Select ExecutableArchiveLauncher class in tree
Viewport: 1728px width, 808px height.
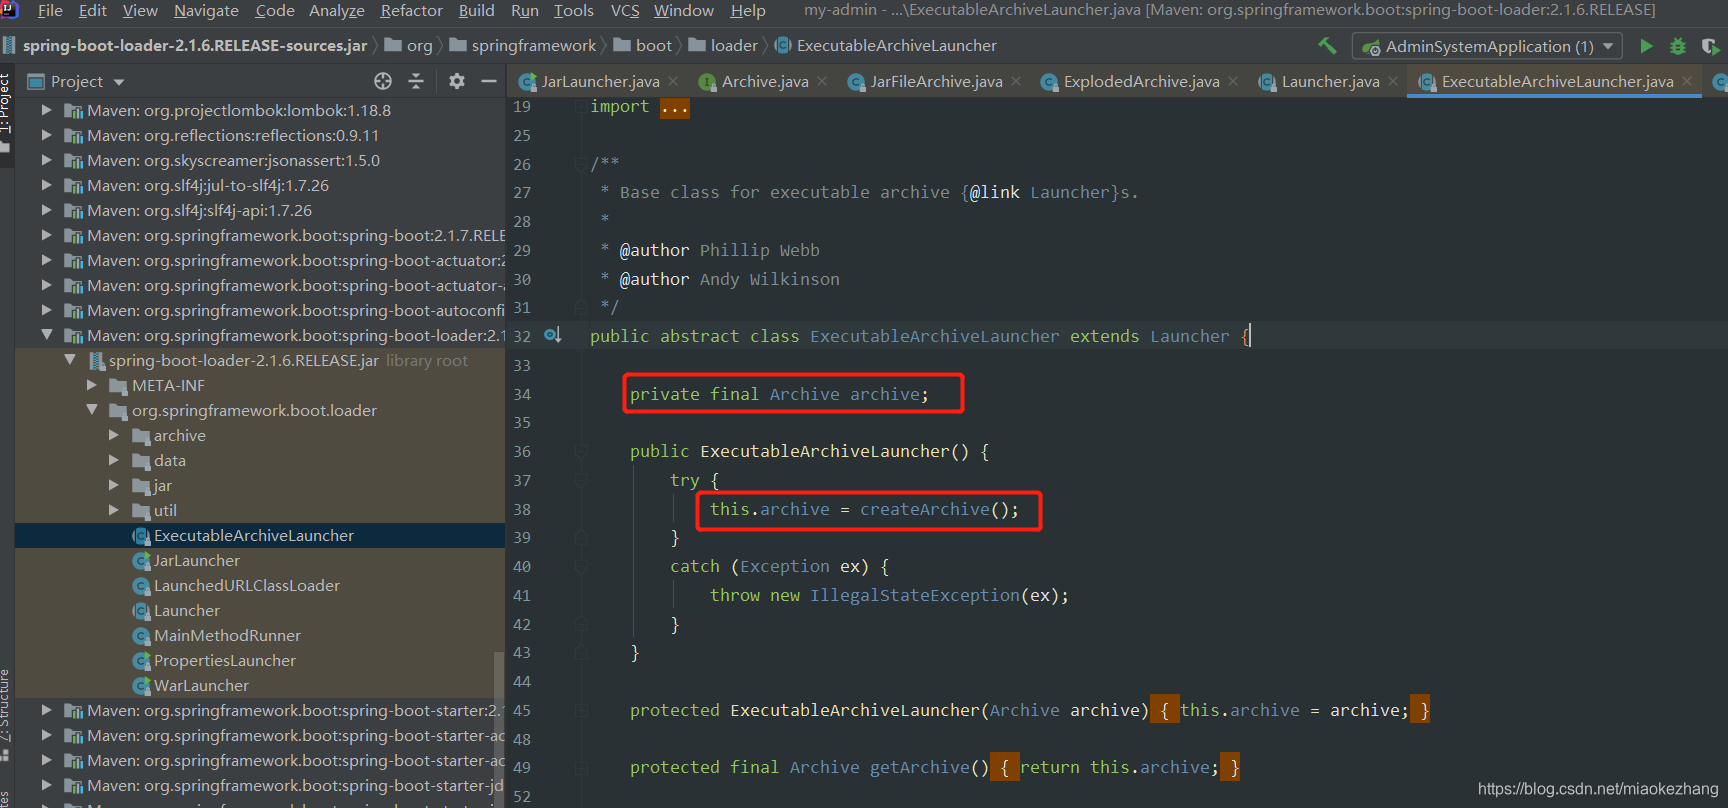tap(253, 536)
